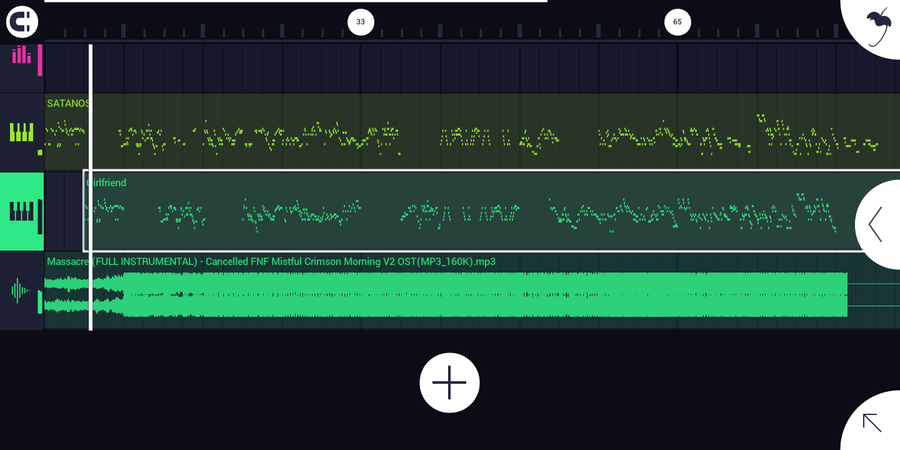Select the Massacre instrumental audio clip name
The height and width of the screenshot is (450, 900).
click(x=271, y=262)
